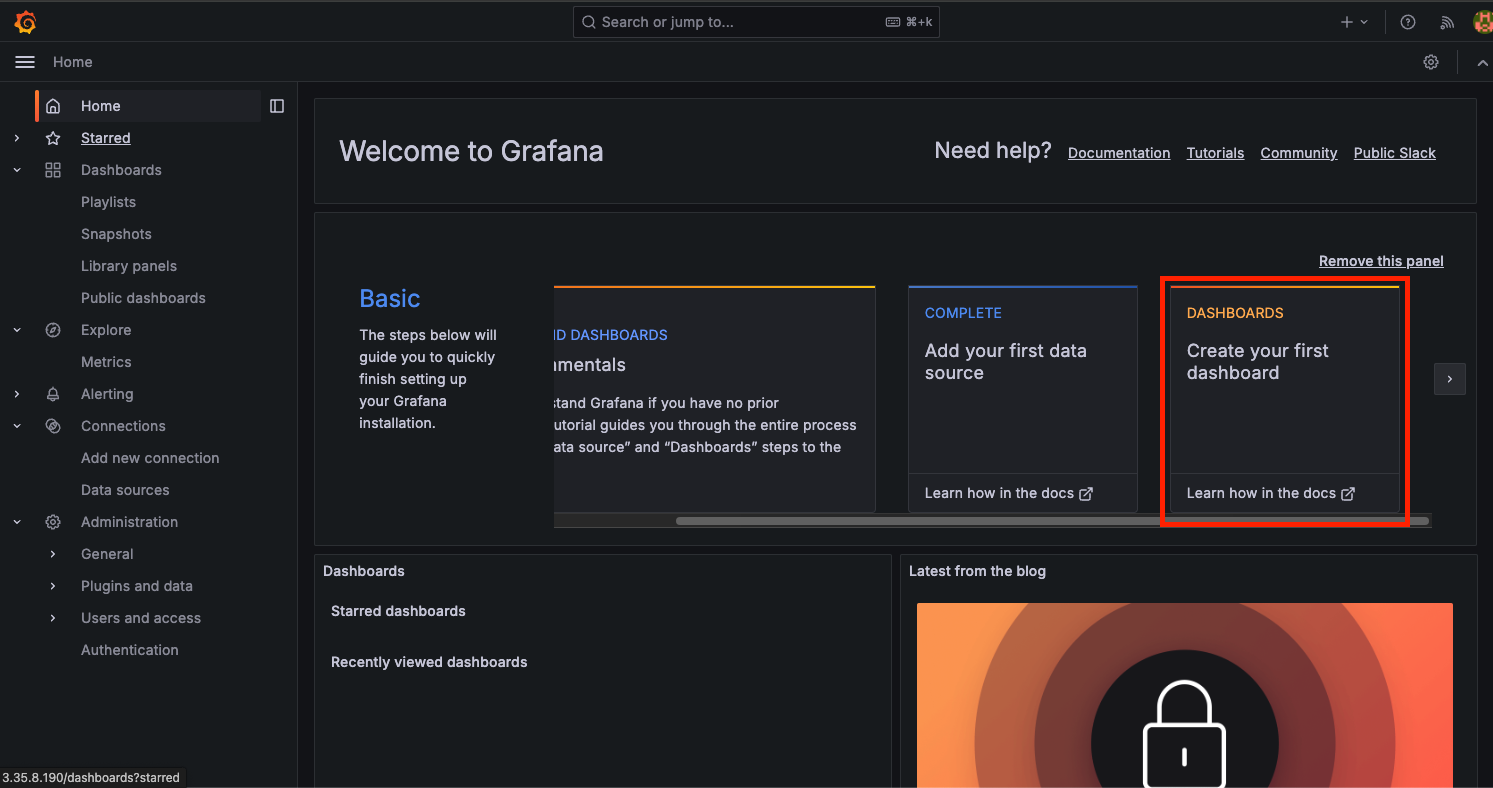Click the Dashboards grid icon in sidebar

[x=53, y=170]
